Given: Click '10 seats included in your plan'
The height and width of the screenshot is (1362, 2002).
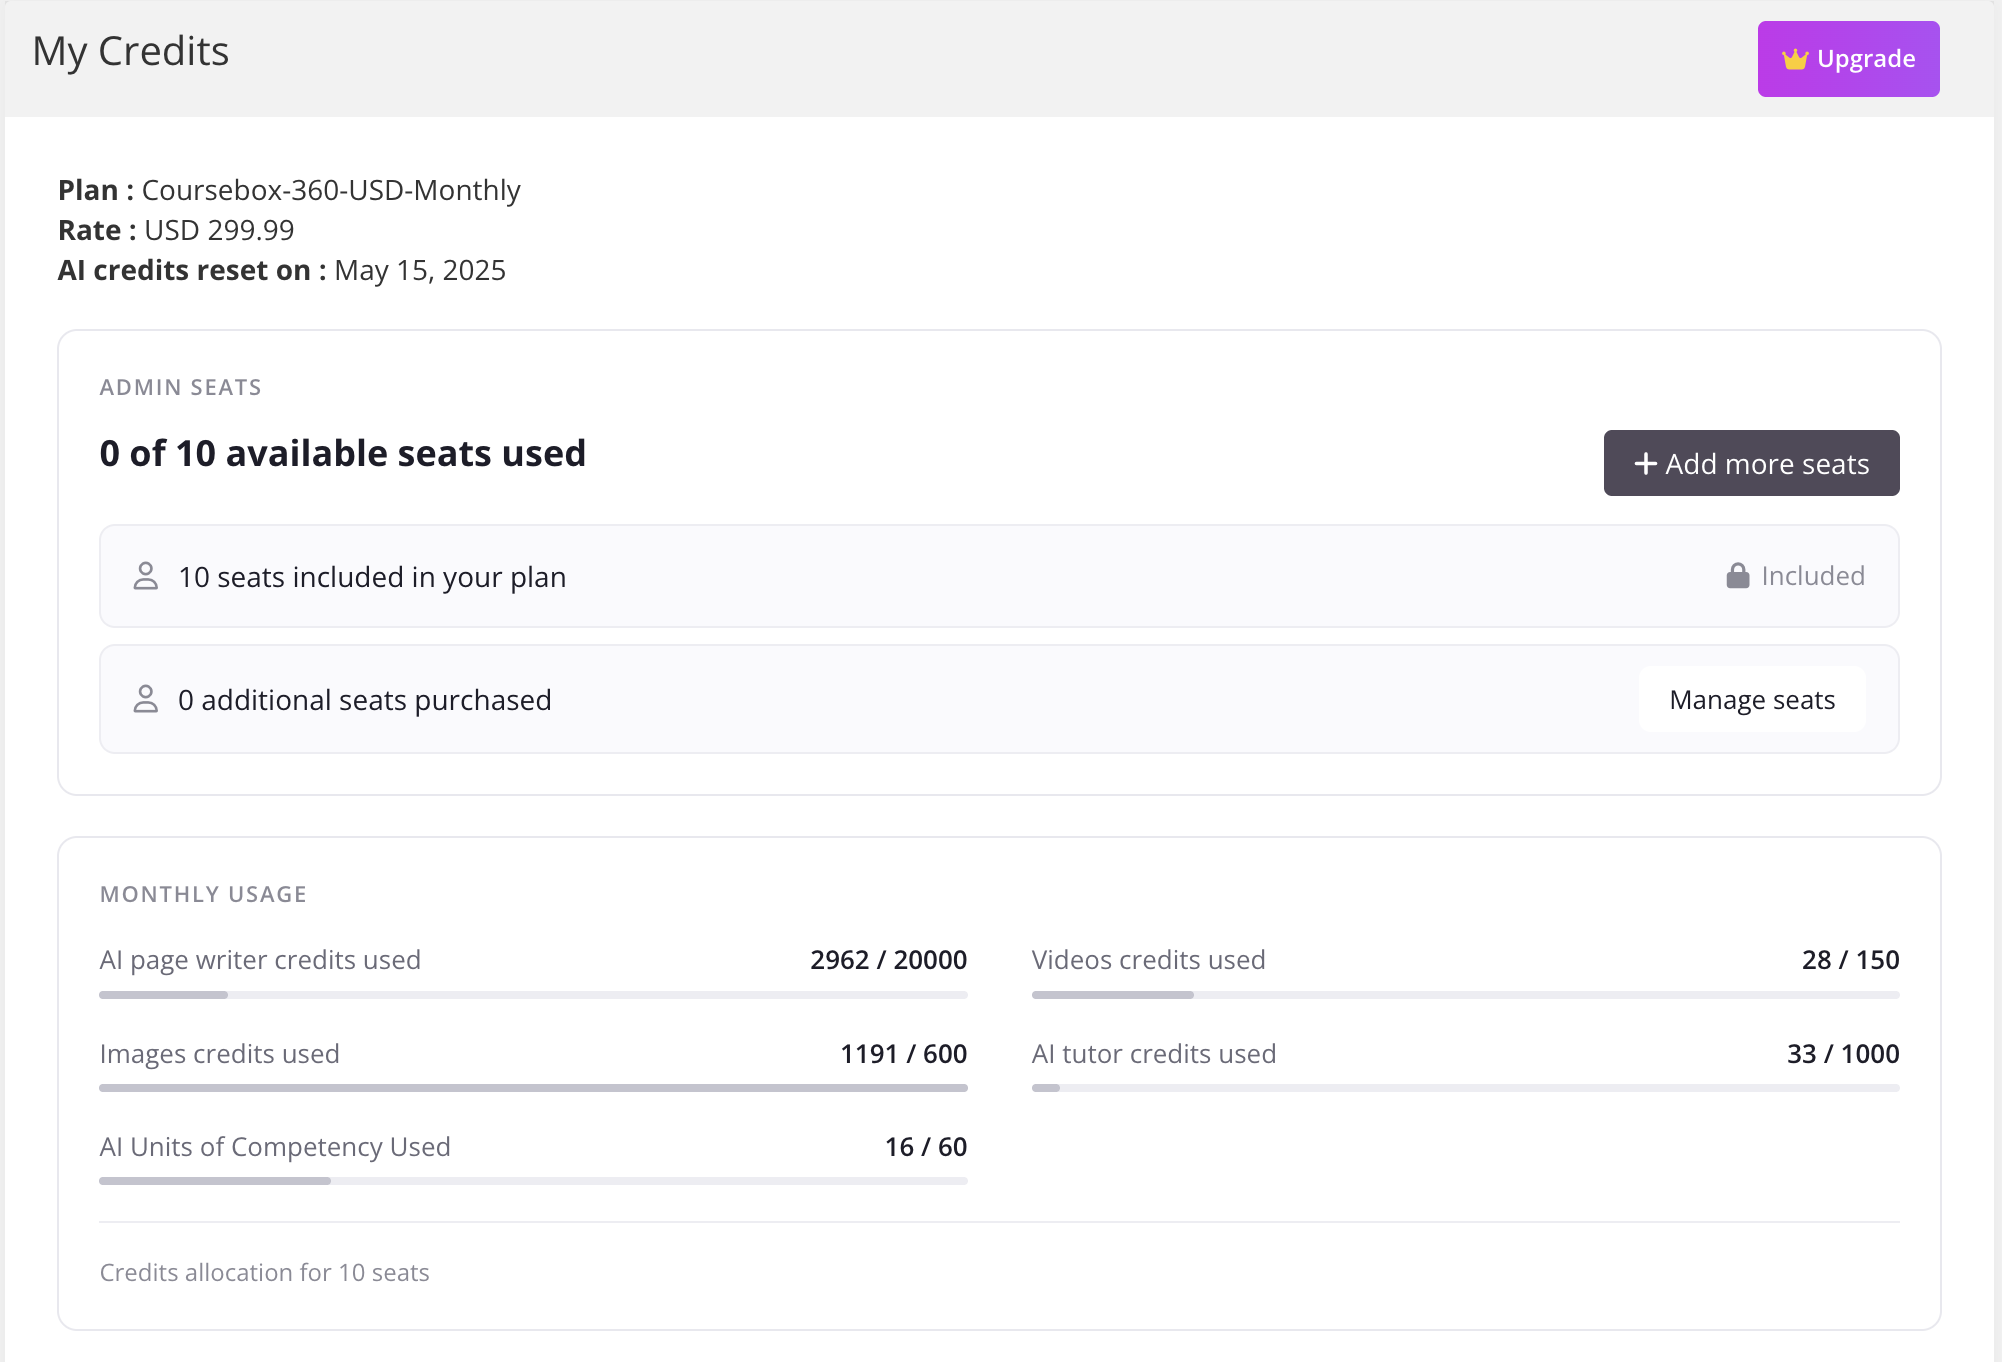Looking at the screenshot, I should point(372,577).
